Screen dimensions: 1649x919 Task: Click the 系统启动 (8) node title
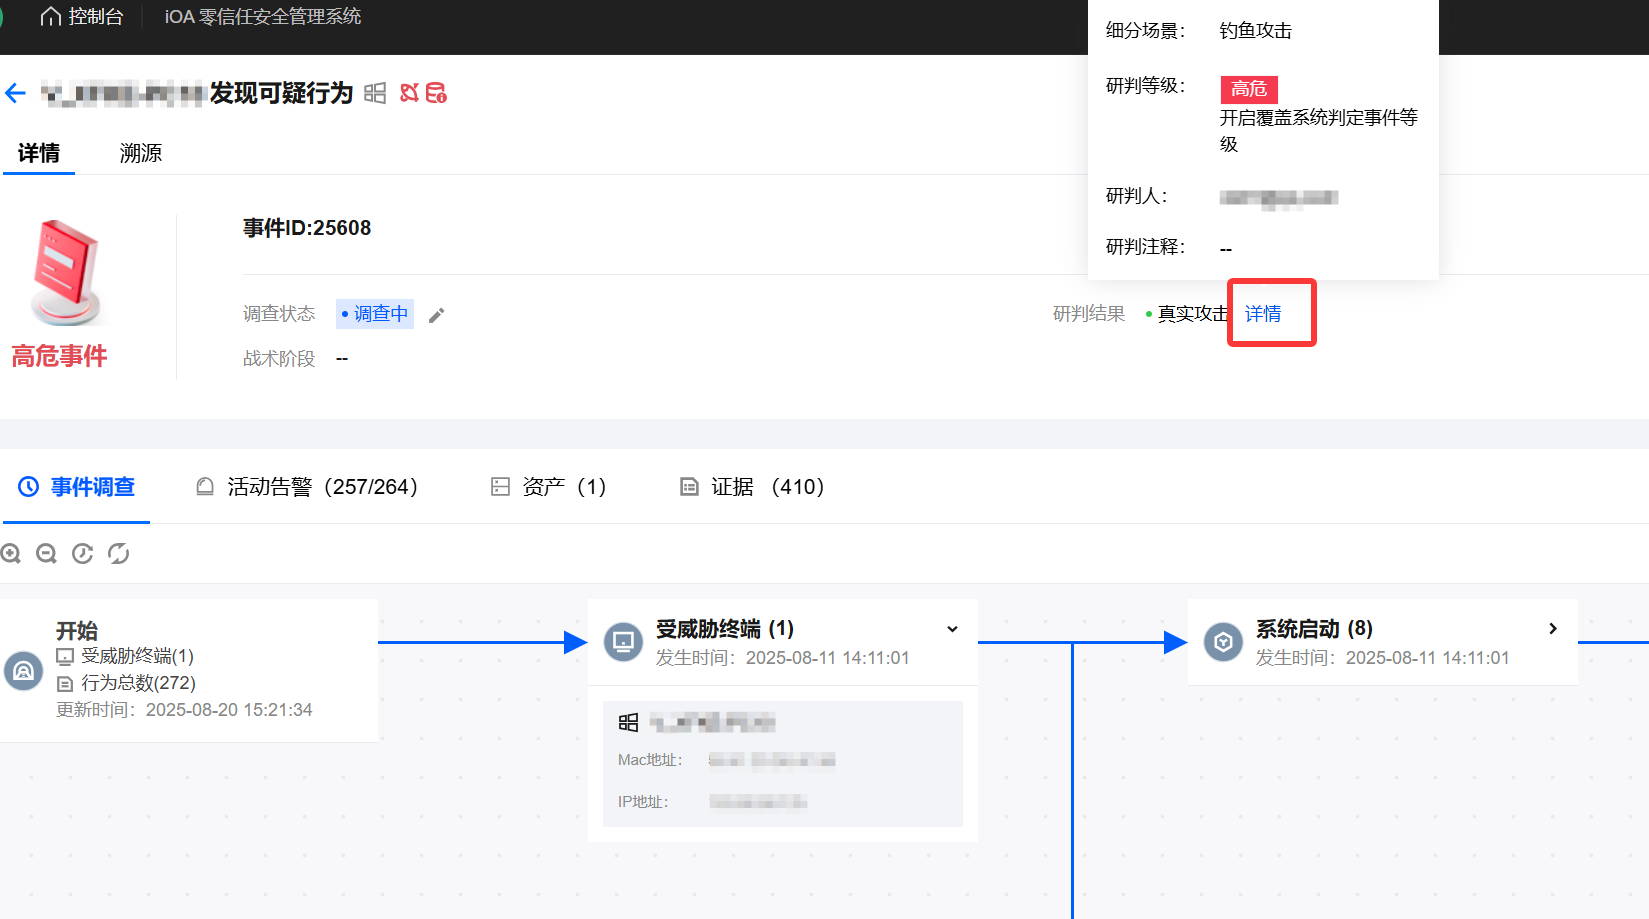(1314, 629)
